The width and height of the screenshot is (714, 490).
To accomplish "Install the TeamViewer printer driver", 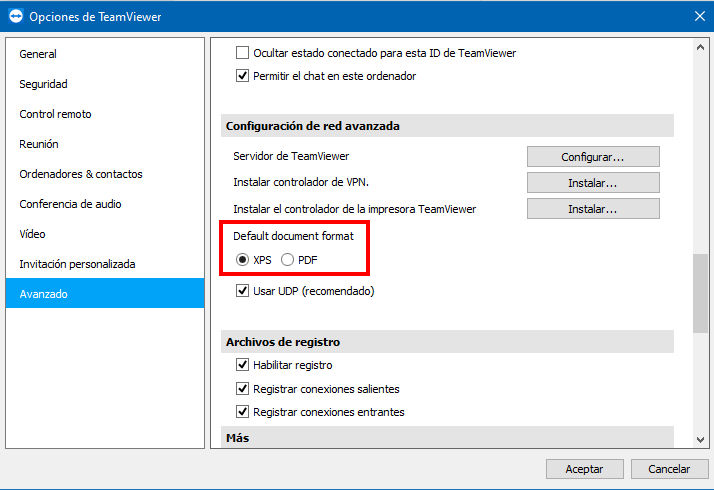I will tap(593, 209).
